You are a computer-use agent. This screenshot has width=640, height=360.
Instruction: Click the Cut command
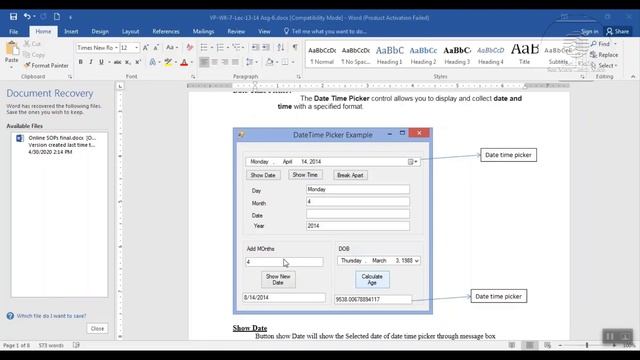click(32, 44)
